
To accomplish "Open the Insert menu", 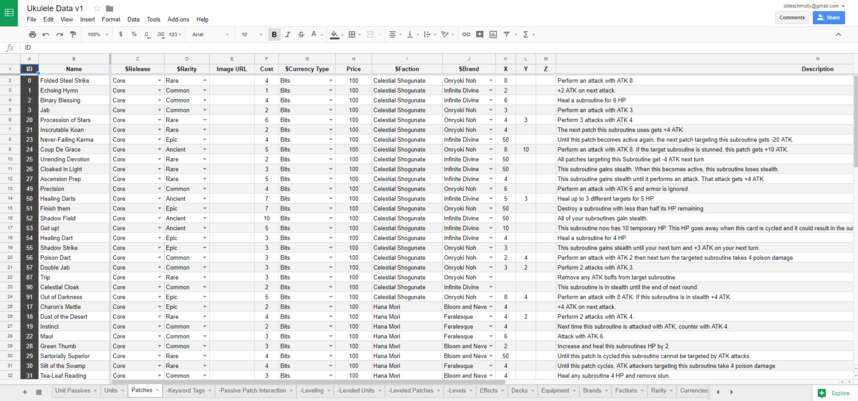I will click(87, 19).
